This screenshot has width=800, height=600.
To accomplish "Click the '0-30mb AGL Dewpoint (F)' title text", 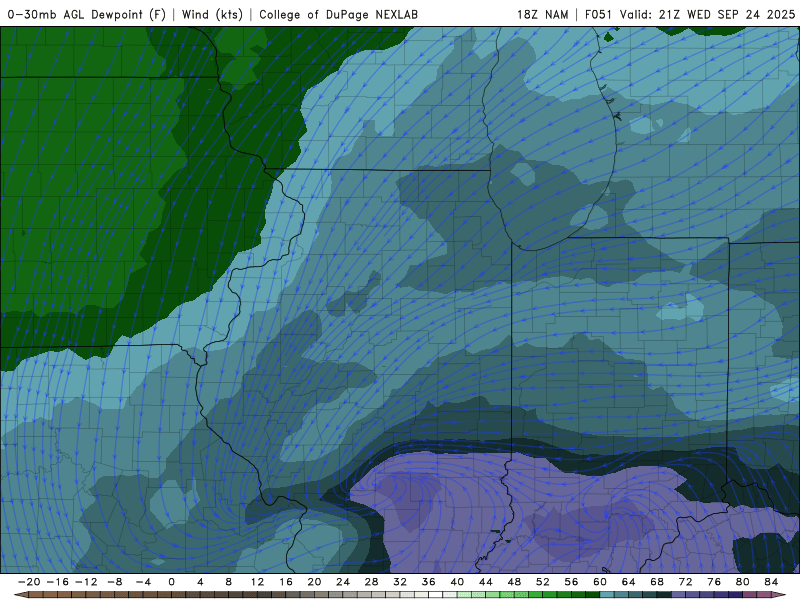I will 87,14.
